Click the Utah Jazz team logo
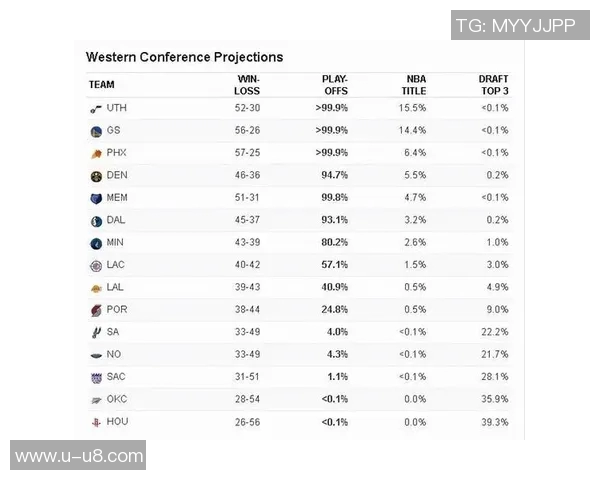The width and height of the screenshot is (600, 480). point(96,108)
